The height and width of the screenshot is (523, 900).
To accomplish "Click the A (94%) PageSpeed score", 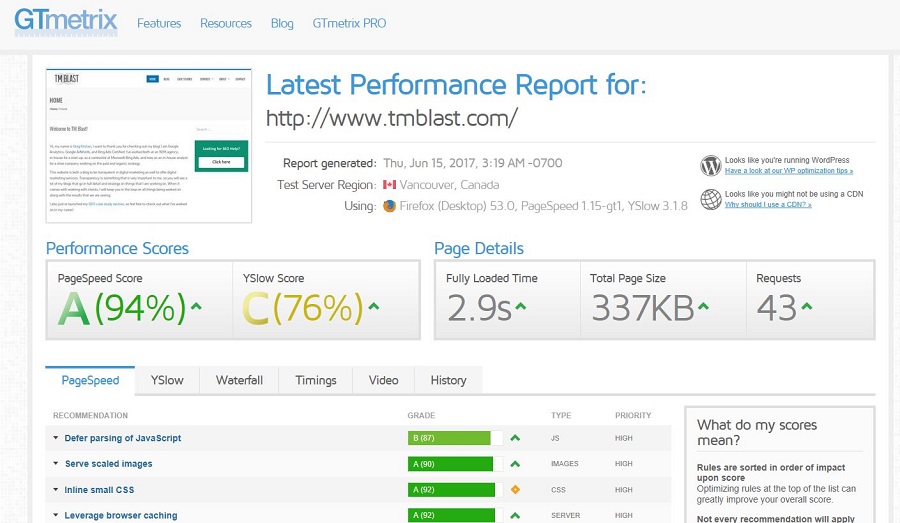I will (122, 308).
